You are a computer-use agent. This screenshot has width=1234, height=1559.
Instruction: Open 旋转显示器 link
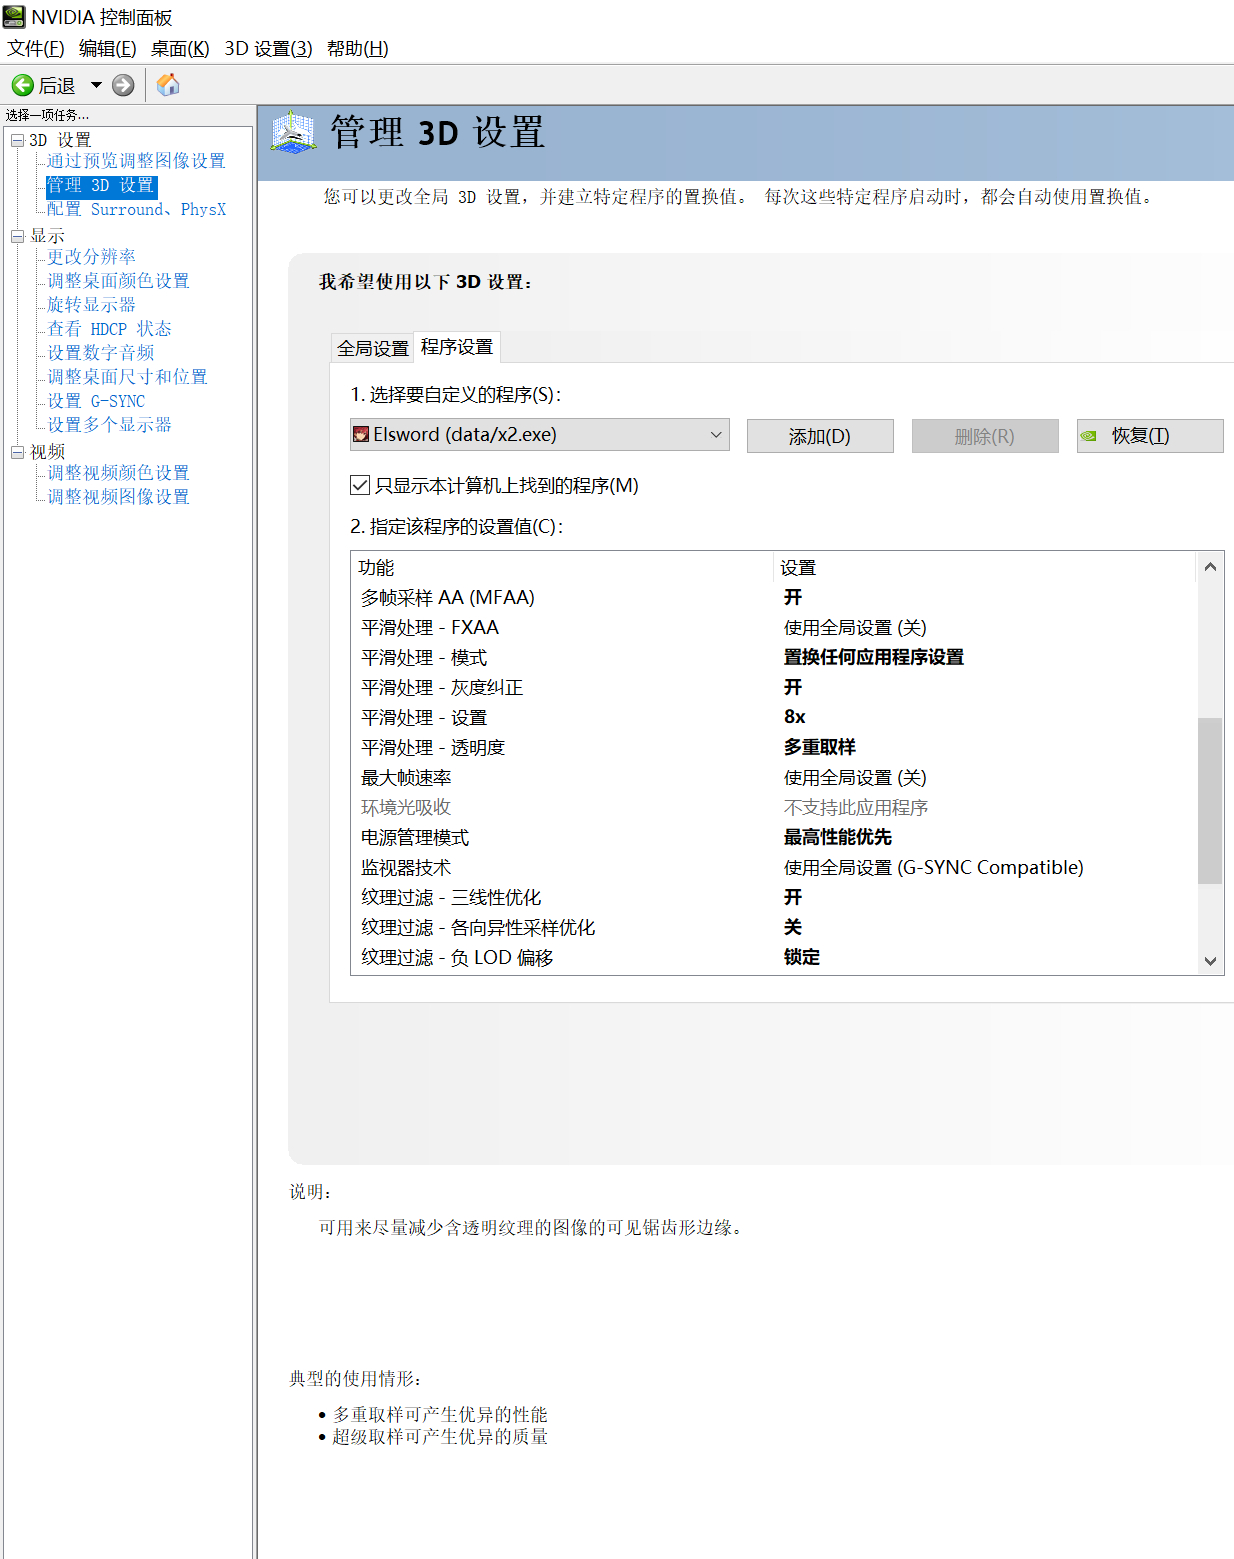click(91, 305)
